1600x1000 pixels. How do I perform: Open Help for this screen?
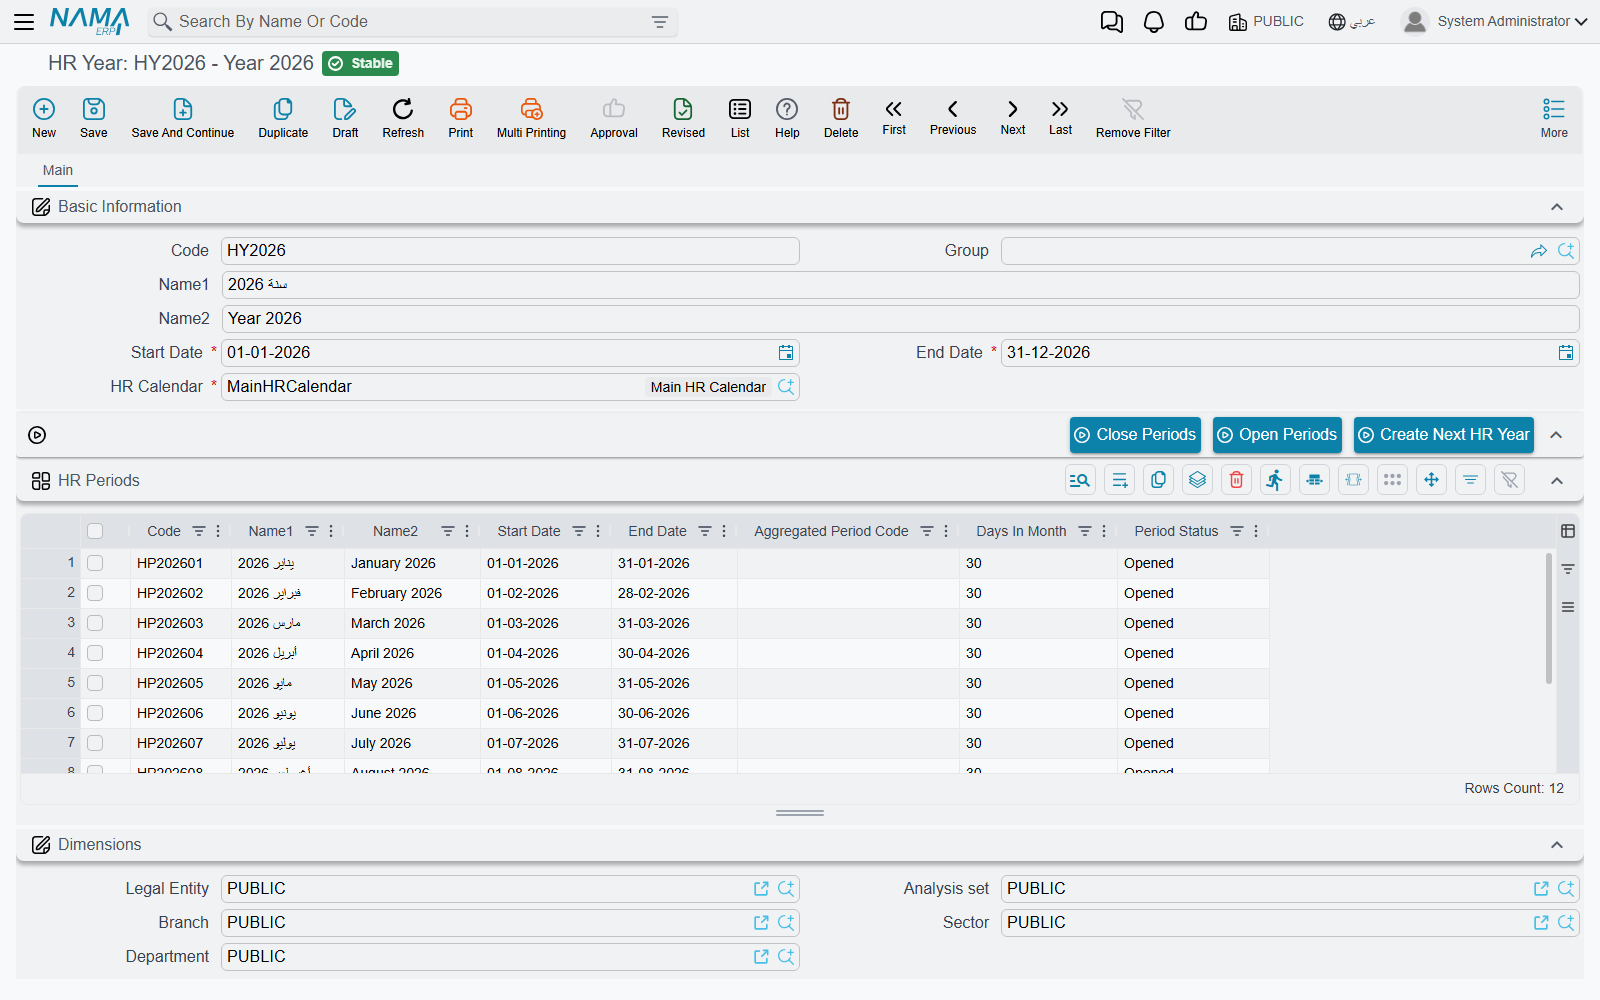[787, 118]
